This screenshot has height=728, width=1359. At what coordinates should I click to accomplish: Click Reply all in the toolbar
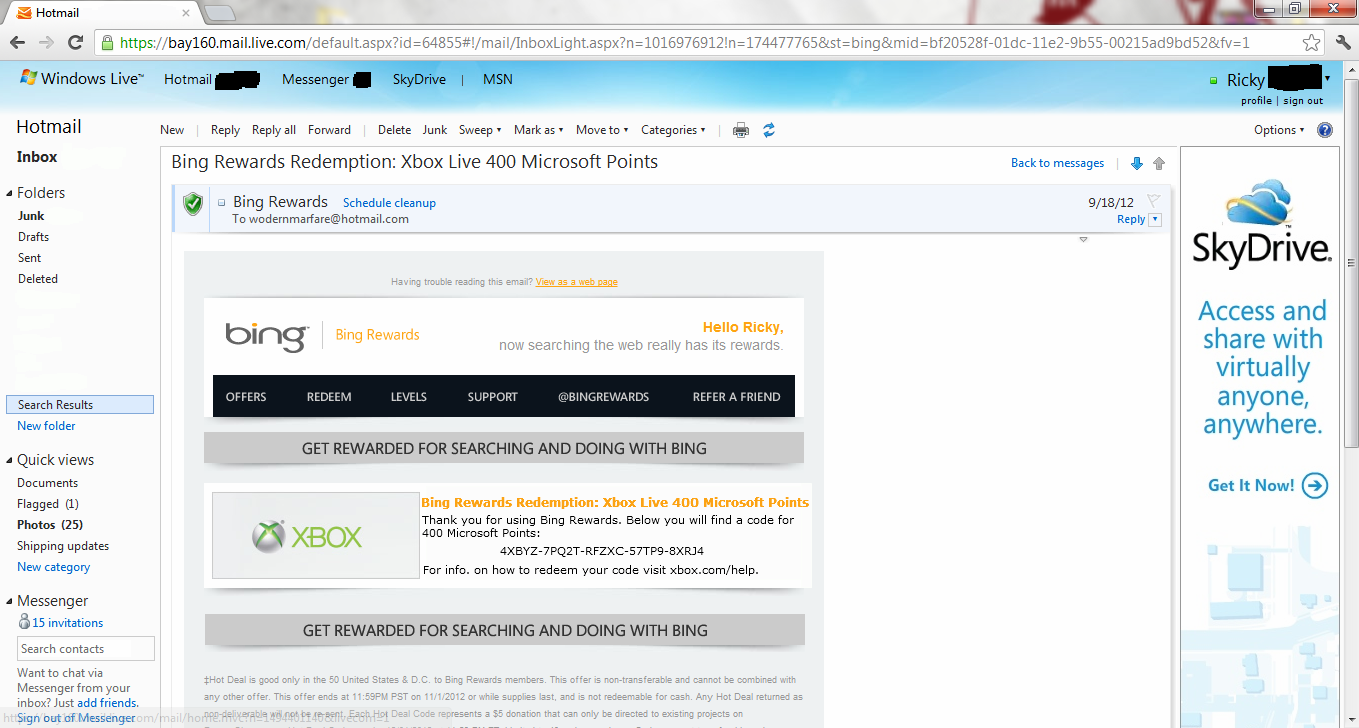(274, 130)
